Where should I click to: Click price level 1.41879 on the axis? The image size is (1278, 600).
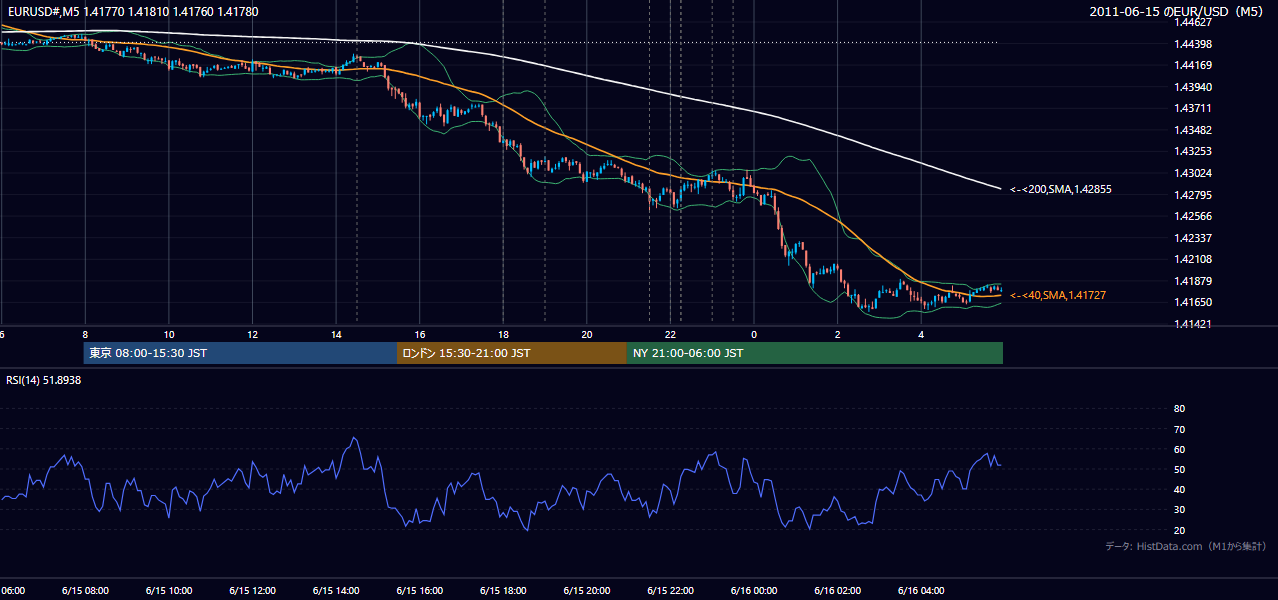[x=1192, y=281]
